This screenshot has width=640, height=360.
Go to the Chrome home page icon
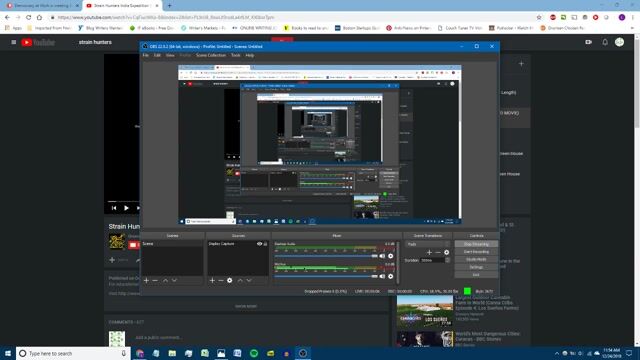click(x=39, y=17)
